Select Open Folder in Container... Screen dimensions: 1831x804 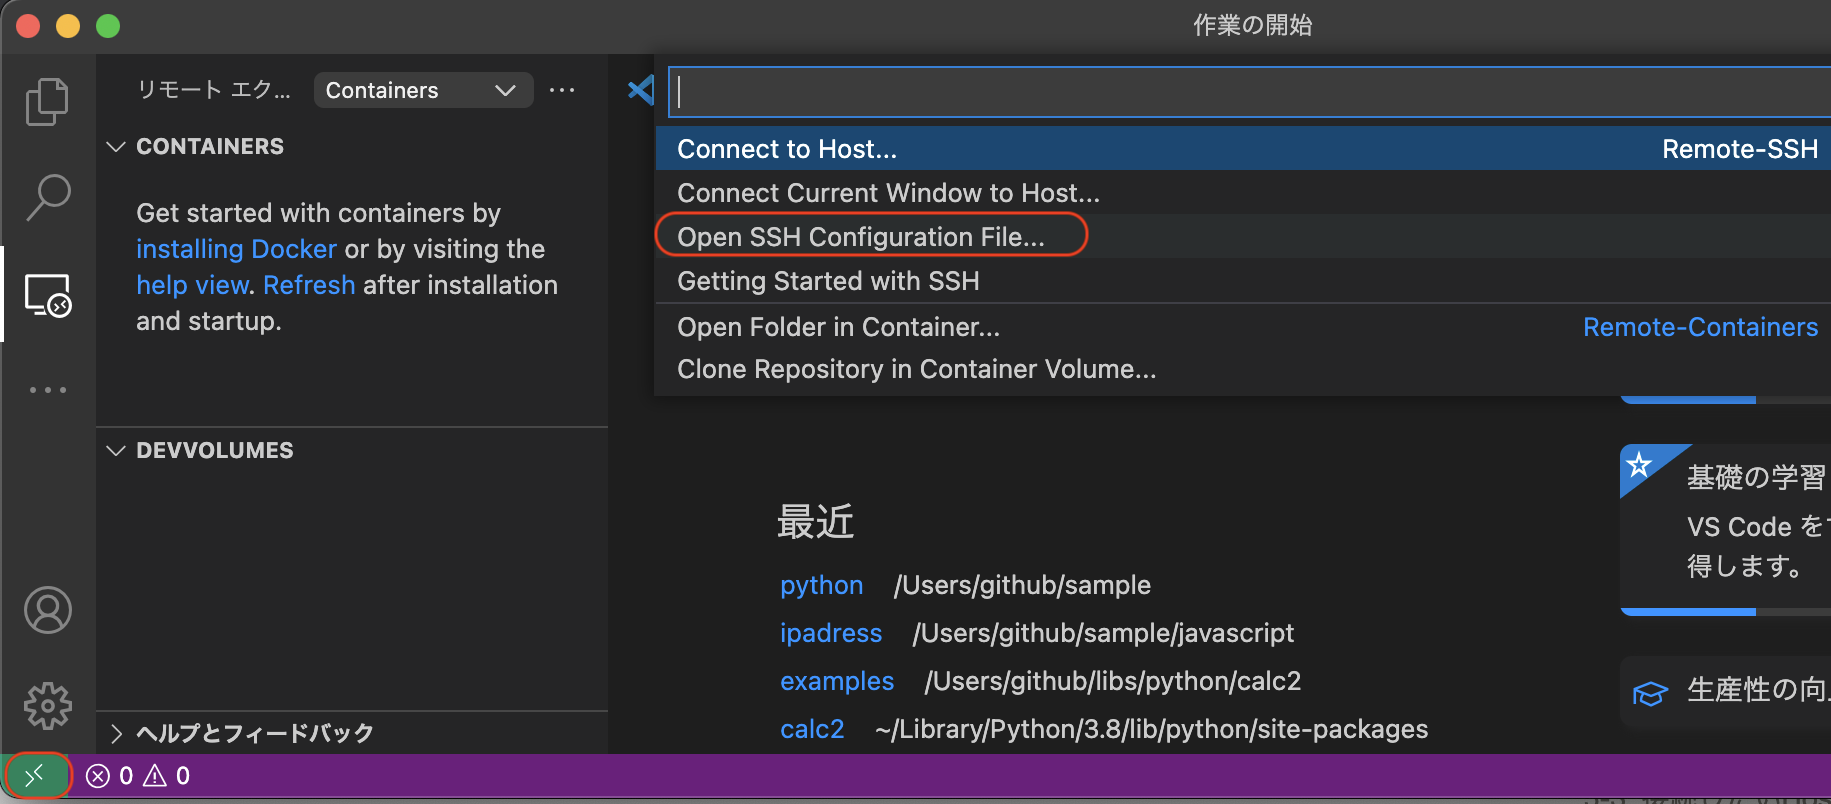tap(1243, 327)
